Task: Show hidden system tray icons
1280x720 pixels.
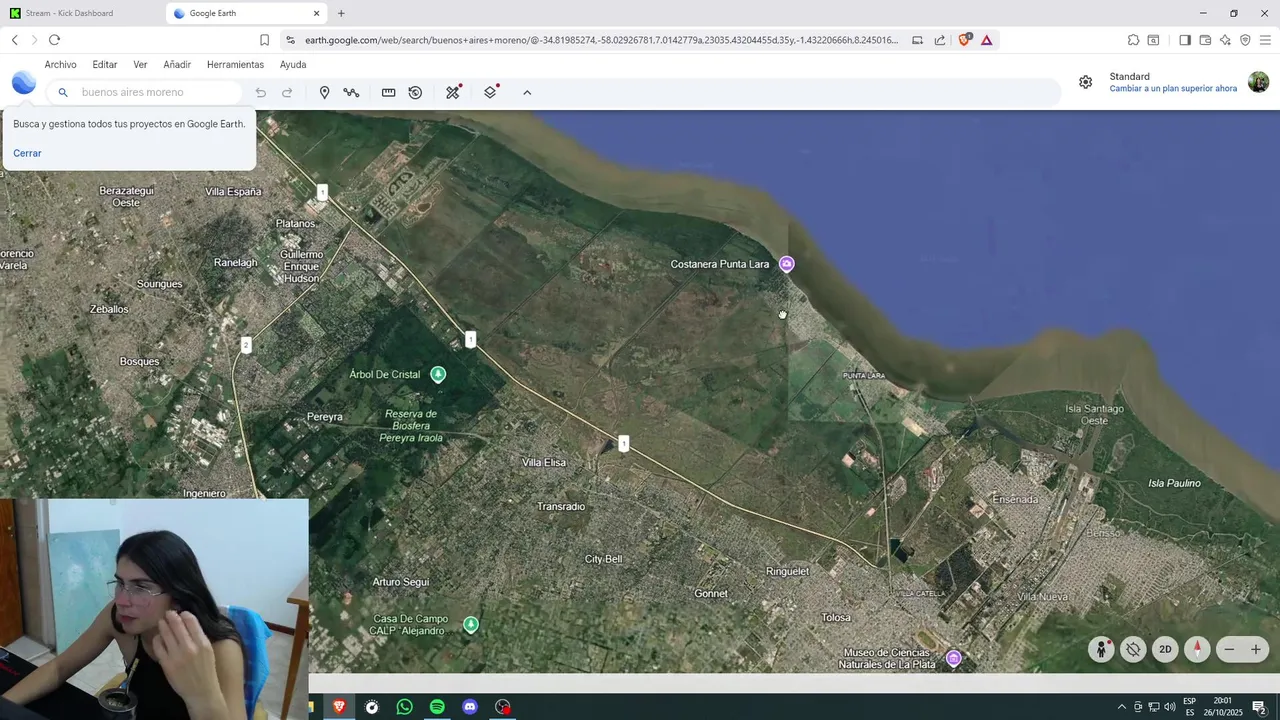Action: click(x=1121, y=707)
